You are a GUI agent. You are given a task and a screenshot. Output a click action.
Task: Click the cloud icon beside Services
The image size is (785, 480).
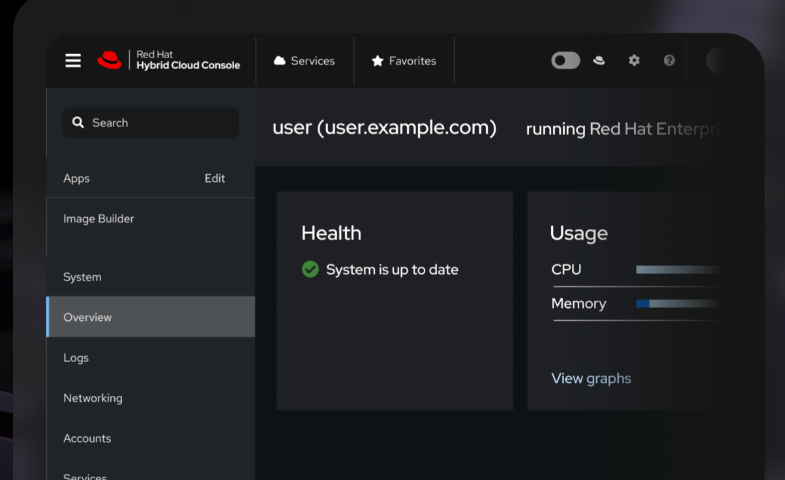[x=280, y=61]
